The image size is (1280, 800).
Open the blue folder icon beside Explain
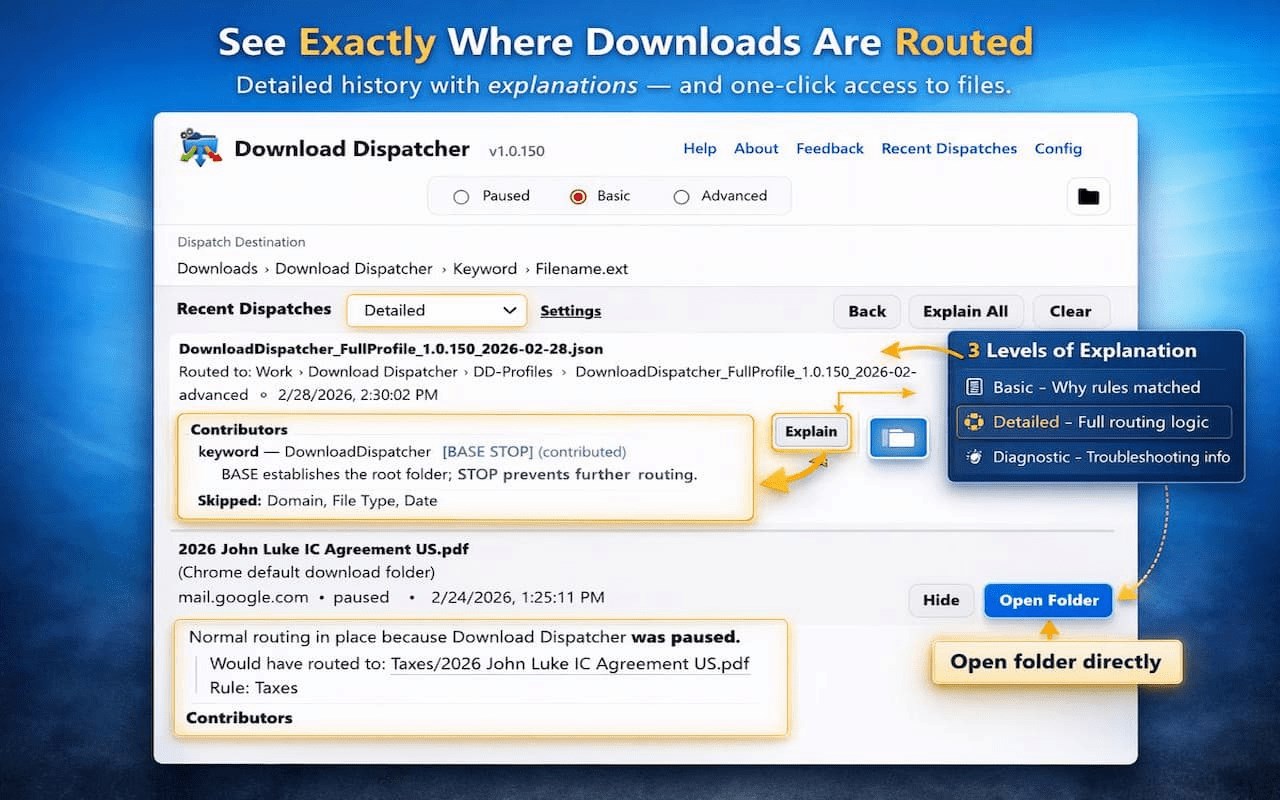pyautogui.click(x=898, y=437)
